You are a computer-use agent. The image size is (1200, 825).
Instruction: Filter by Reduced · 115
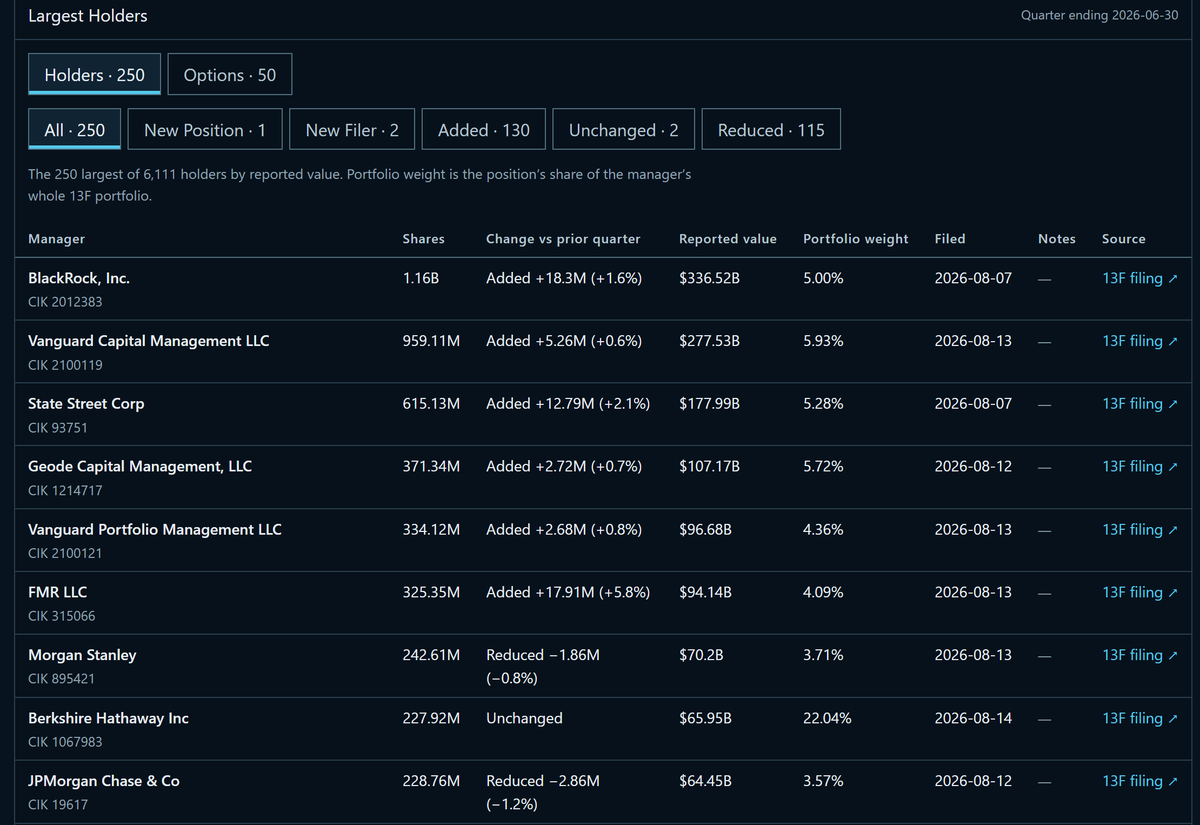(771, 130)
